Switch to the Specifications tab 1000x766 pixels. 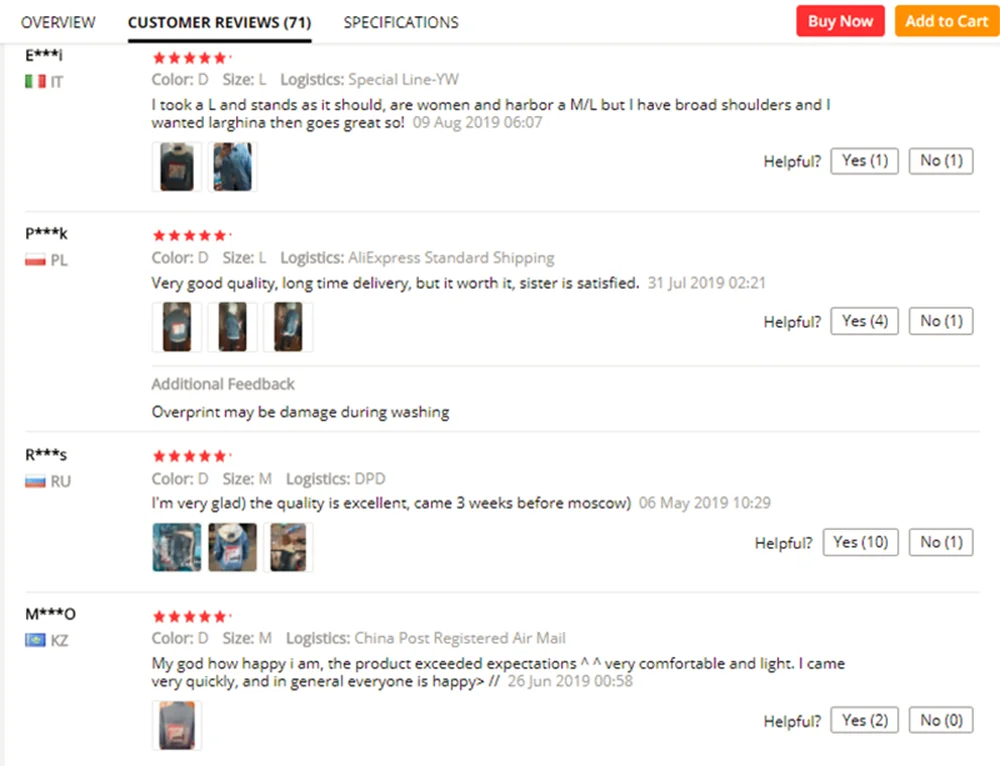401,22
